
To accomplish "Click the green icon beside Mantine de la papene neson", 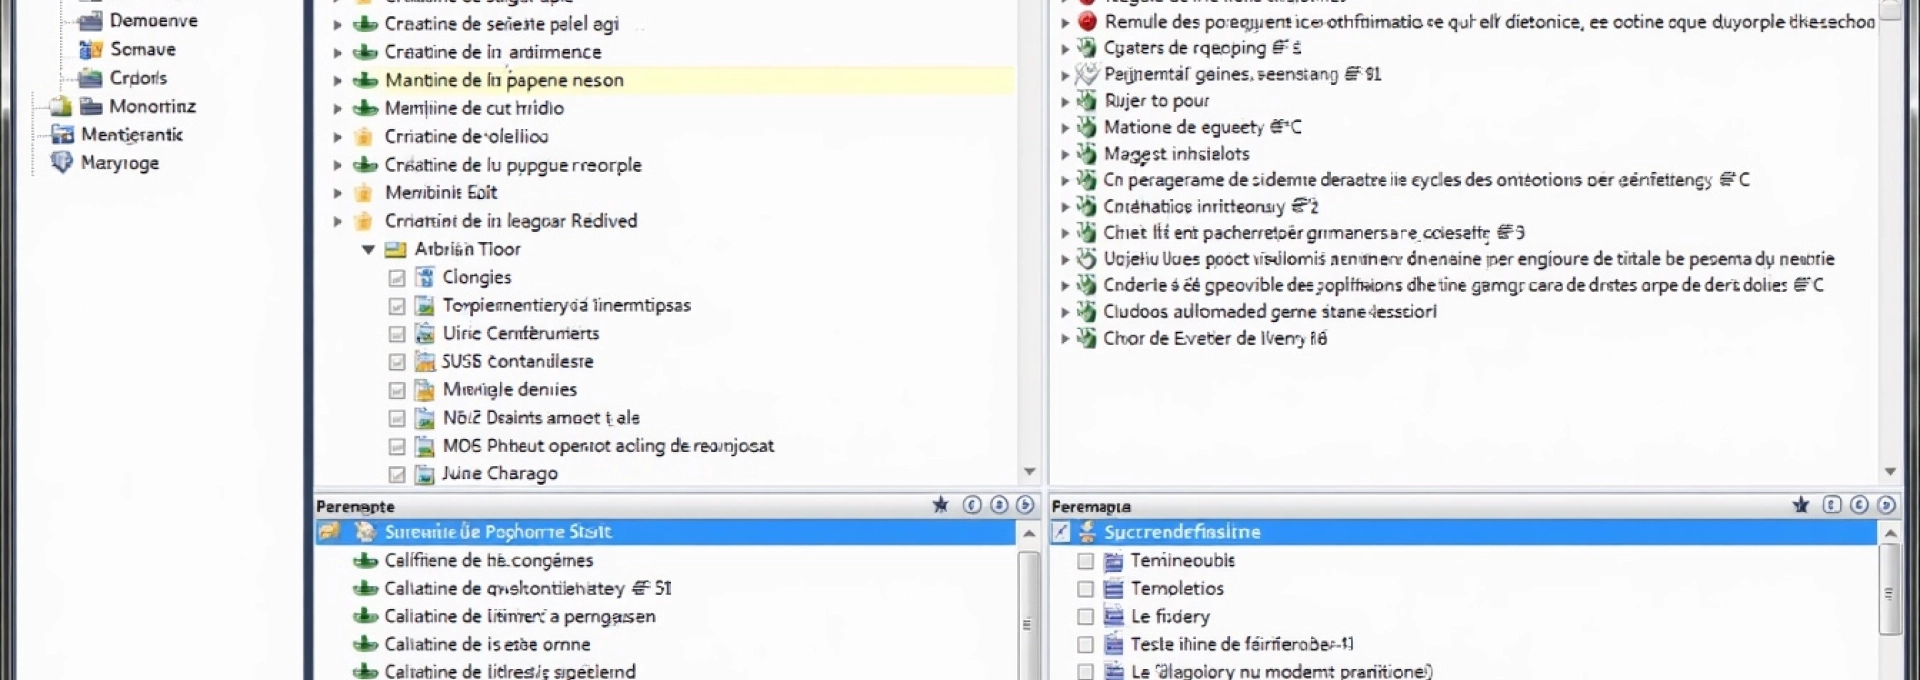I will point(365,80).
